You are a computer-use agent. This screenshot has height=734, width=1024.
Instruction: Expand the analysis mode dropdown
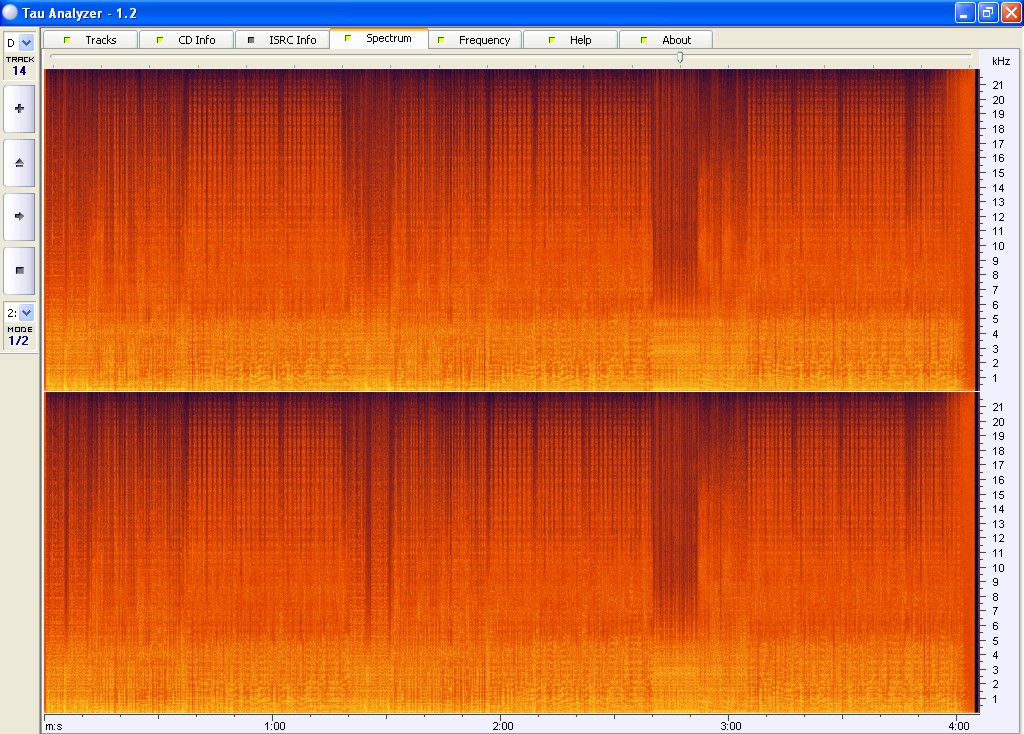click(x=26, y=312)
